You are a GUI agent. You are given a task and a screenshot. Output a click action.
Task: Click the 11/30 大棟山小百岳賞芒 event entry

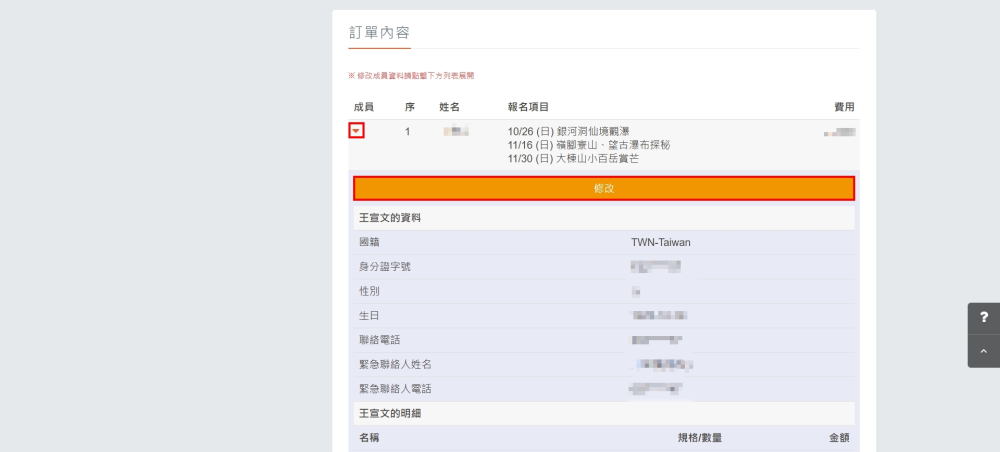[573, 158]
